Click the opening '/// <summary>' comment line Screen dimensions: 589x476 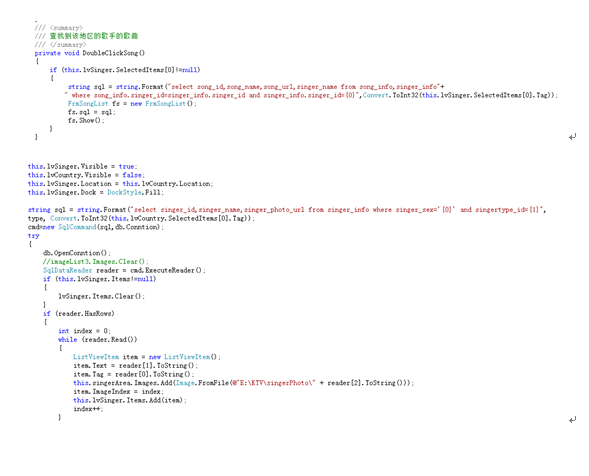pyautogui.click(x=59, y=27)
